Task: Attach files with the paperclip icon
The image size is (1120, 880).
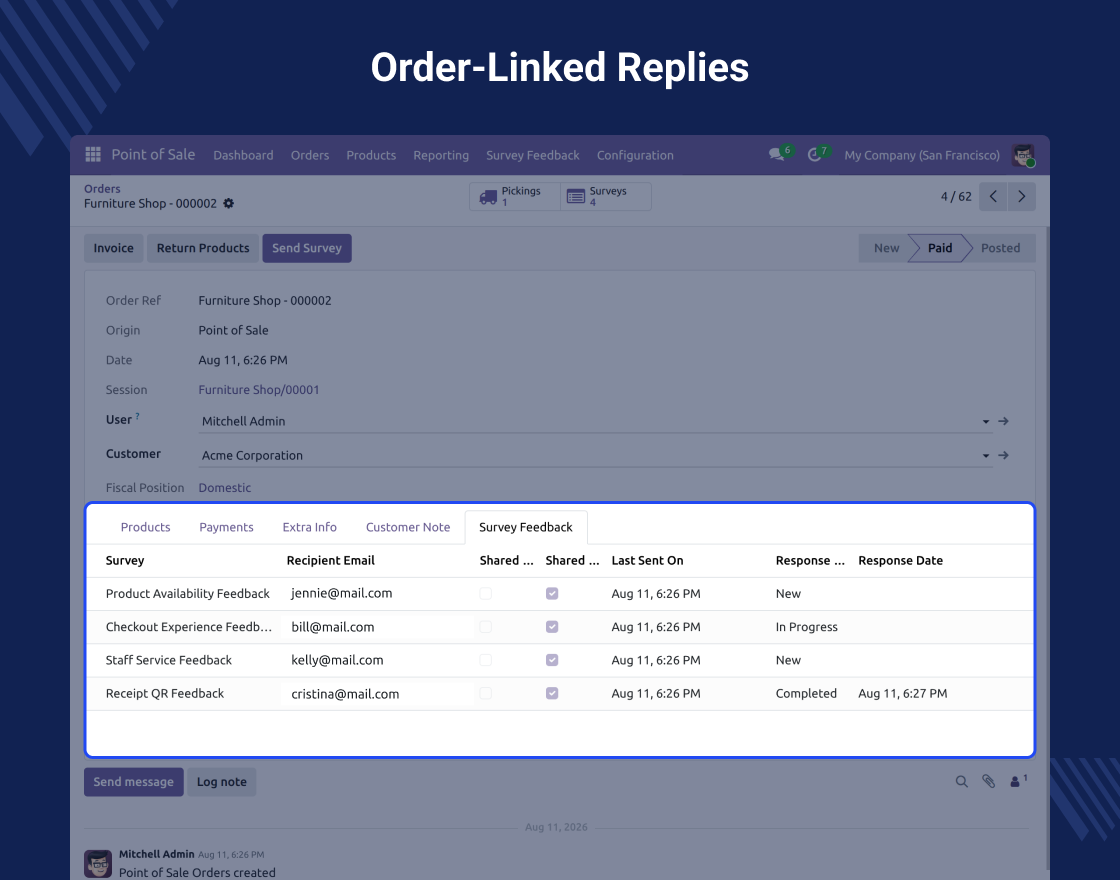Action: coord(989,781)
